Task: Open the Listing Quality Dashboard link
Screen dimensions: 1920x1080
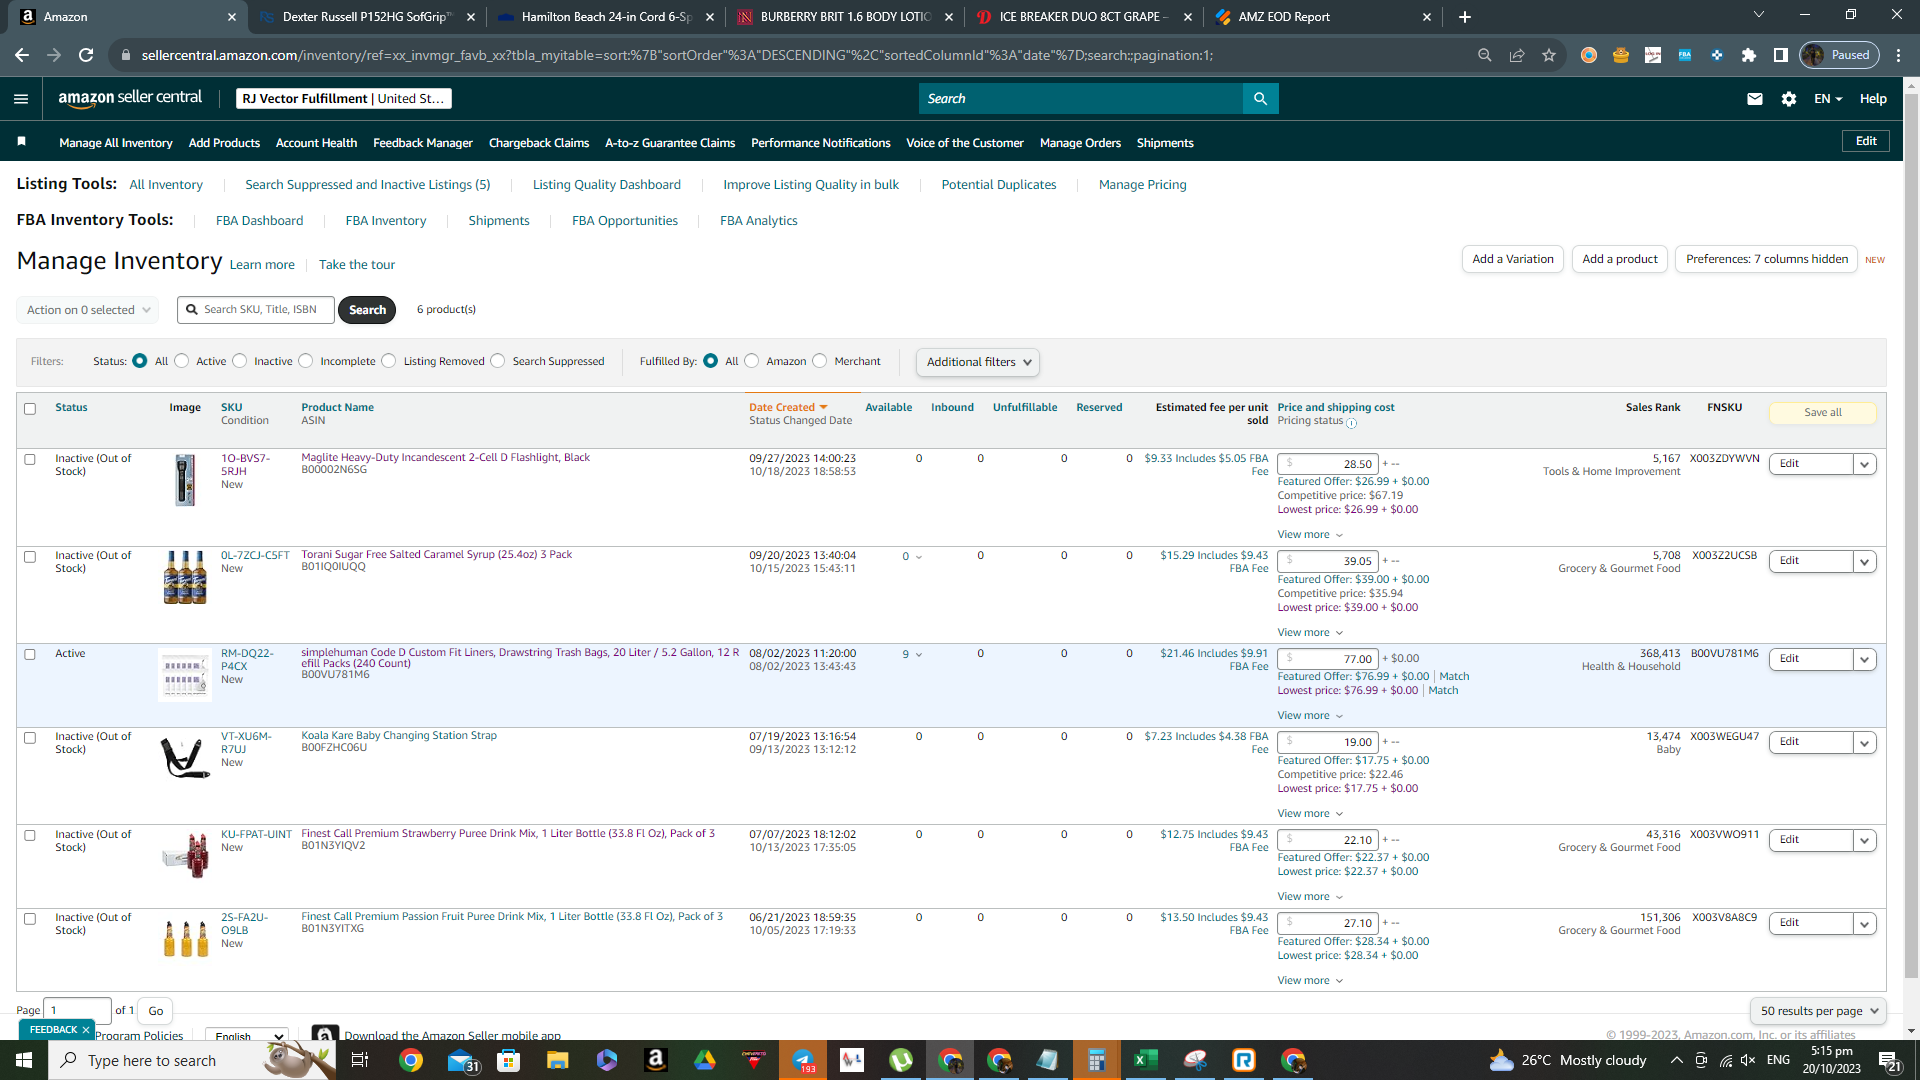Action: [606, 185]
